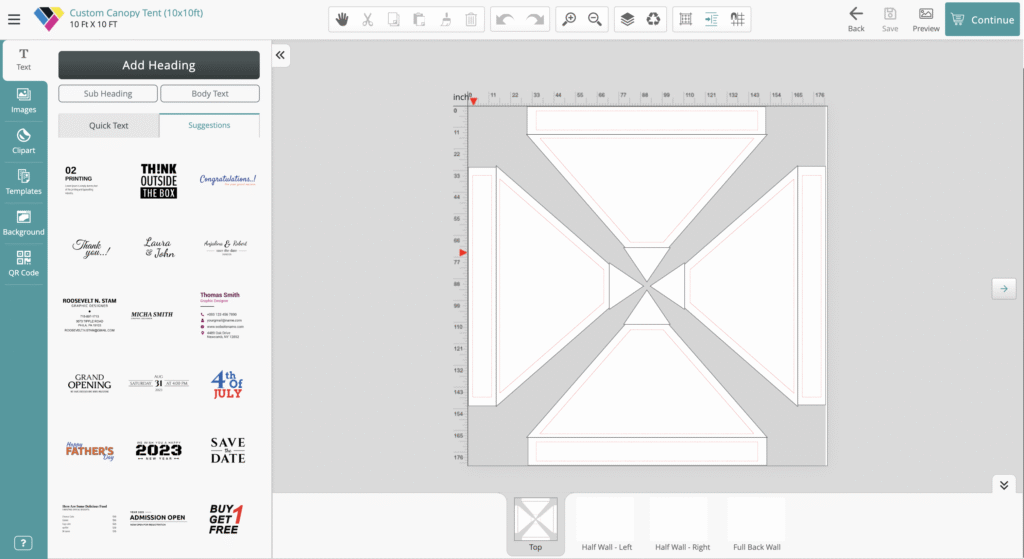Image resolution: width=1024 pixels, height=559 pixels.
Task: Open the Clipart panel
Action: point(23,141)
